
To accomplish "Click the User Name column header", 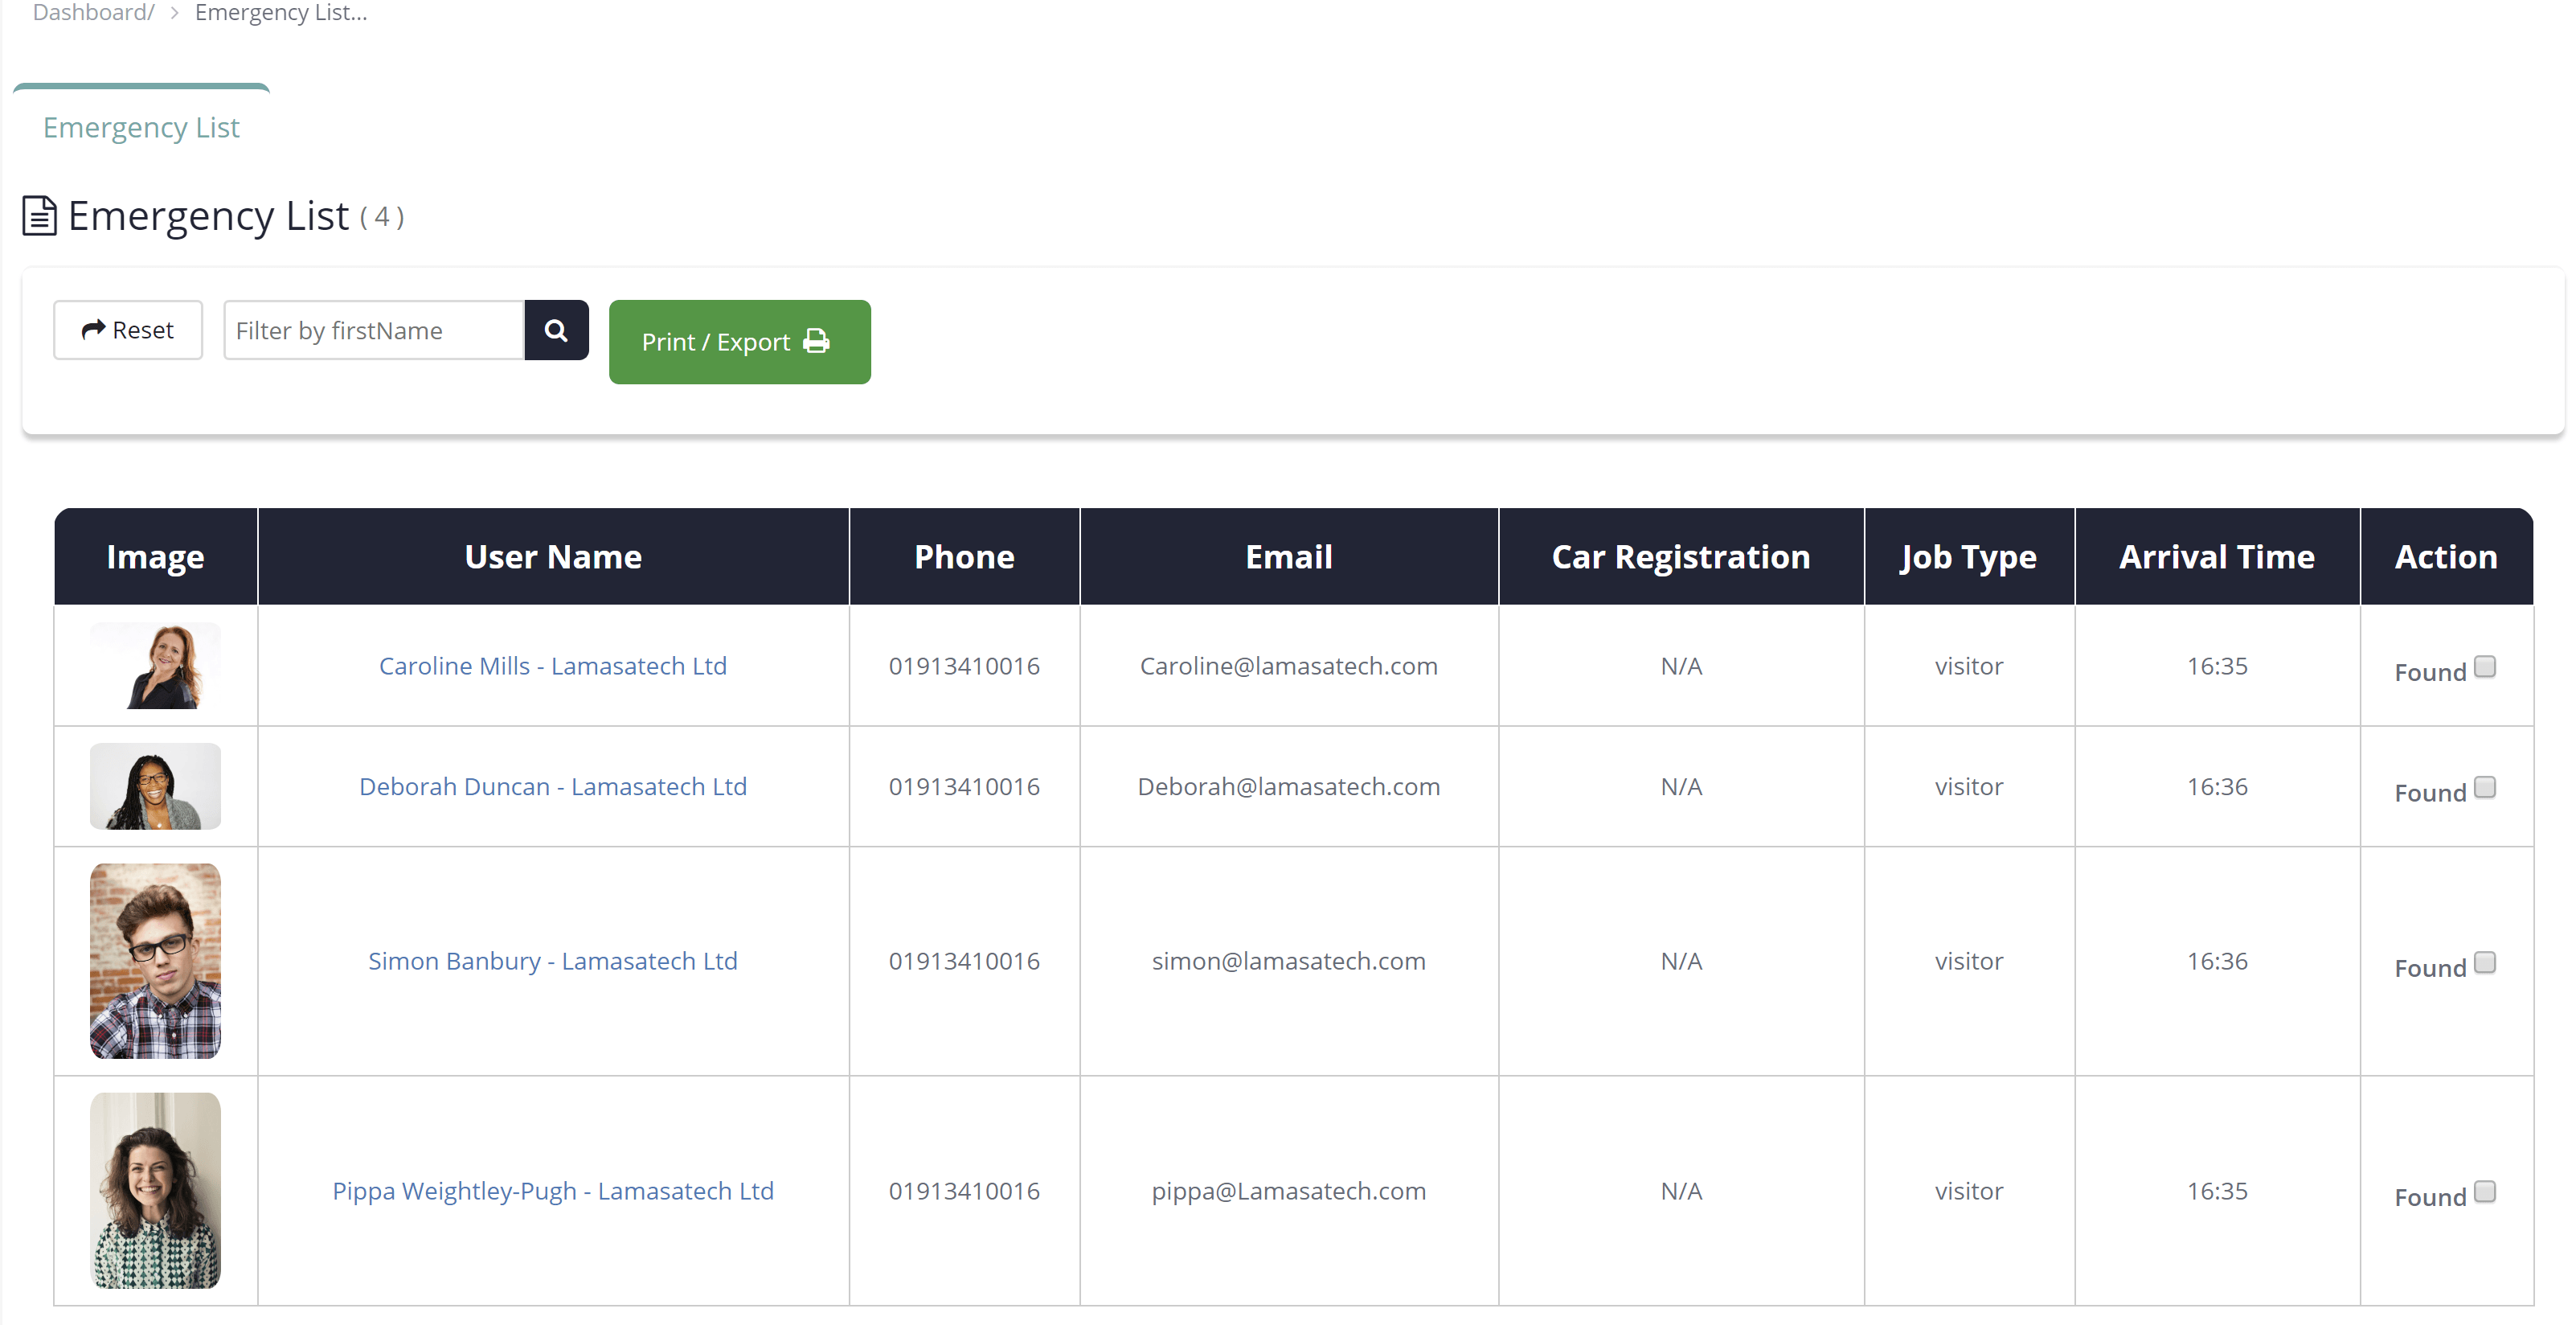I will 553,557.
